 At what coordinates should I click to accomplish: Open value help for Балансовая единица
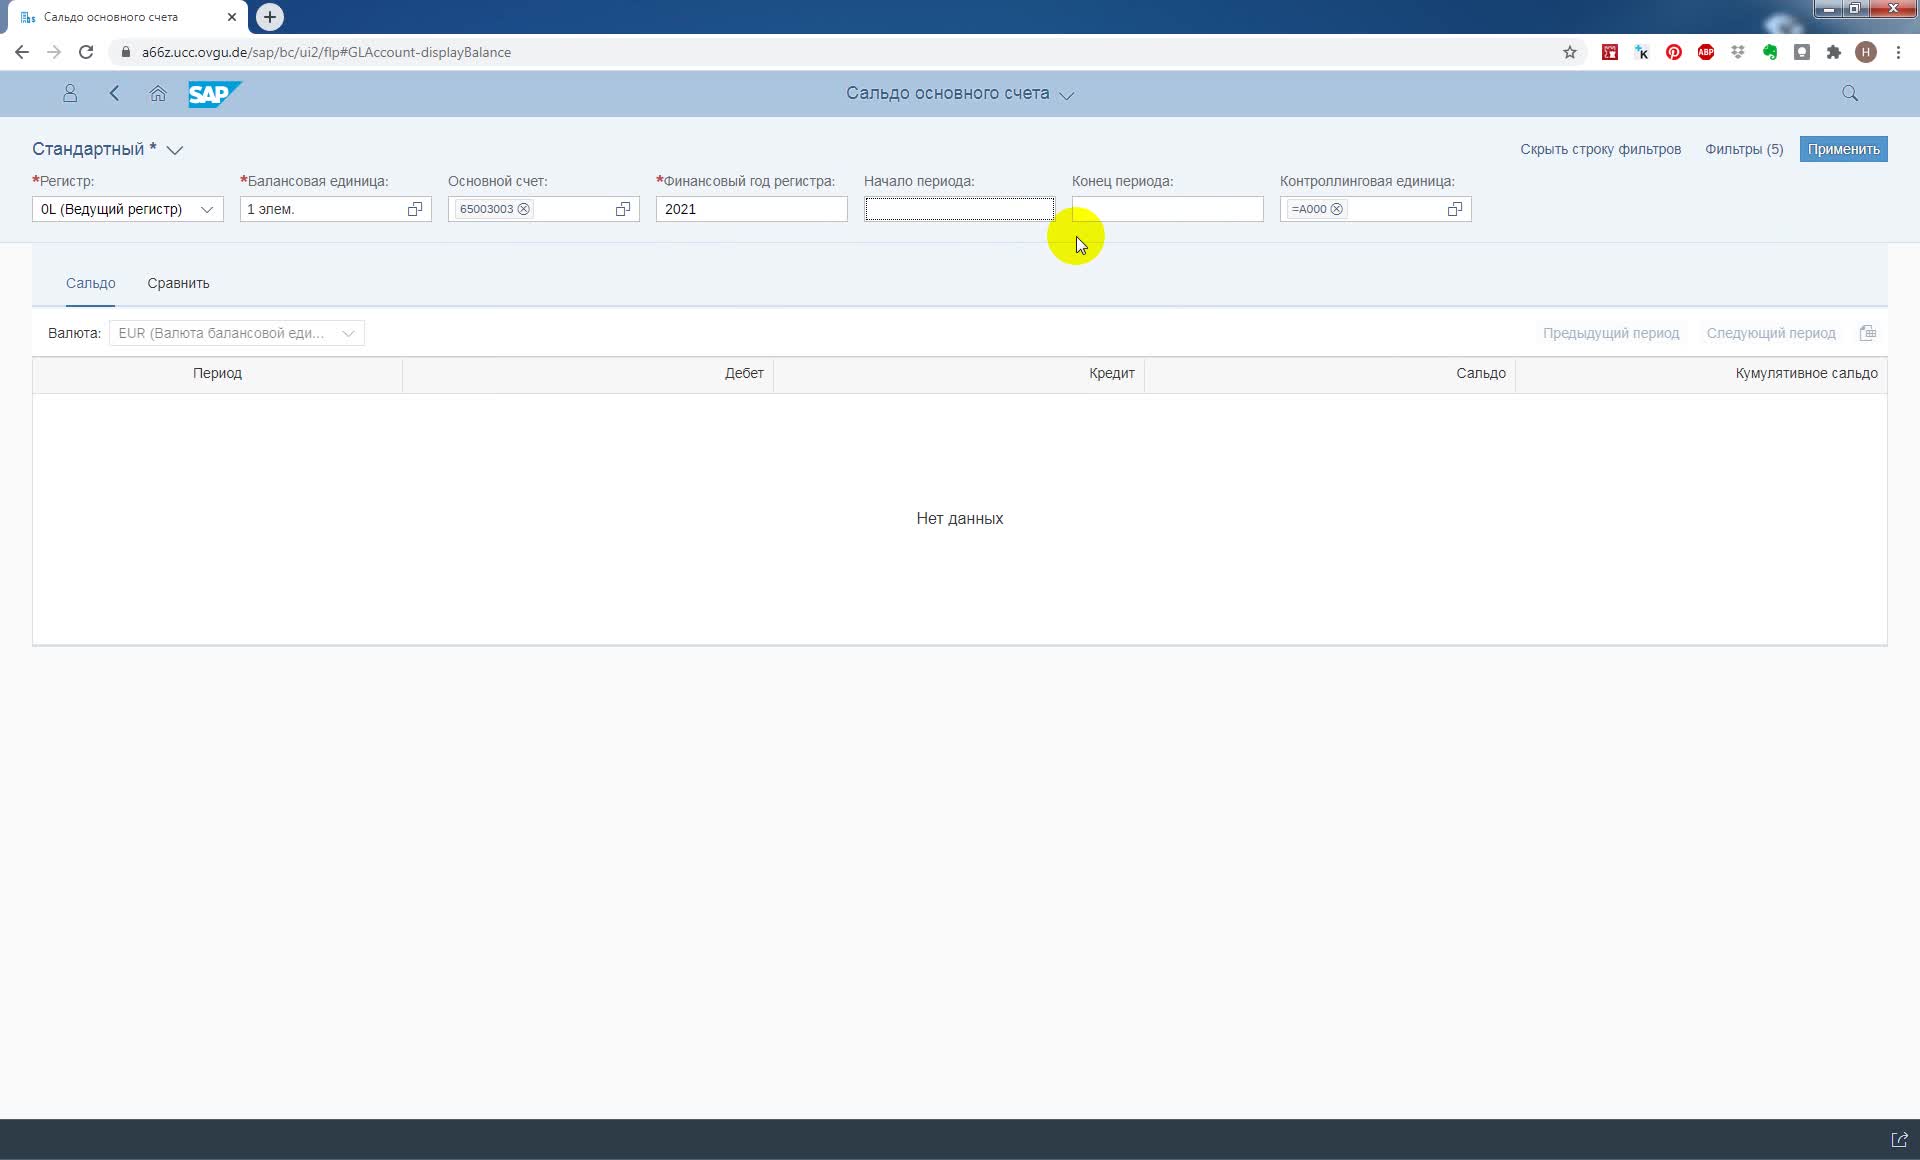415,209
